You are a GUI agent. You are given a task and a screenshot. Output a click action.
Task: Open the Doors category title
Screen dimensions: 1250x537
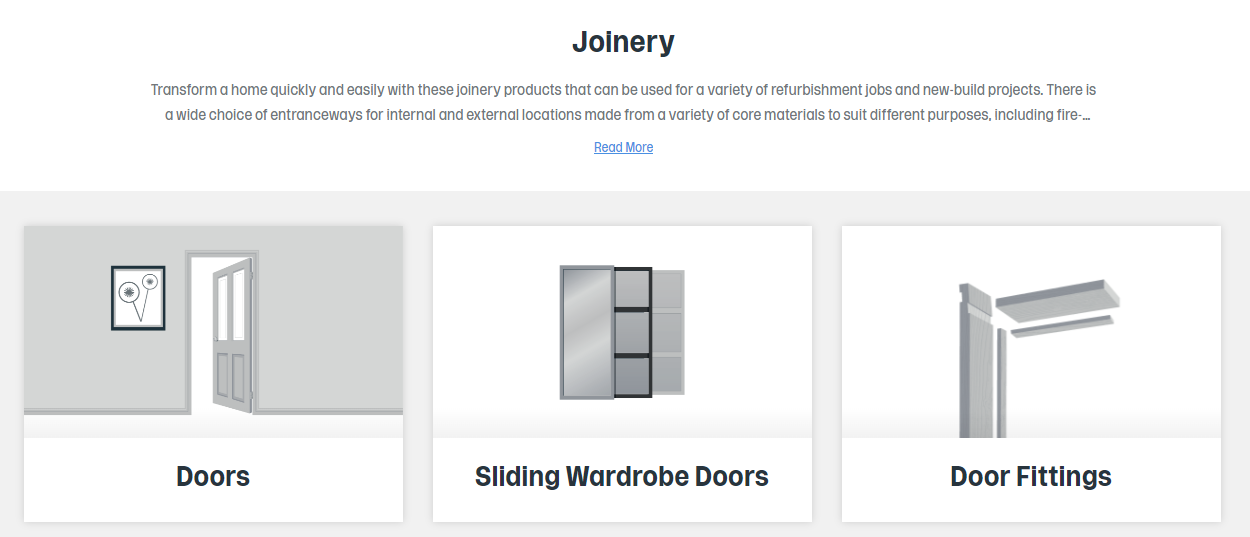pyautogui.click(x=213, y=476)
